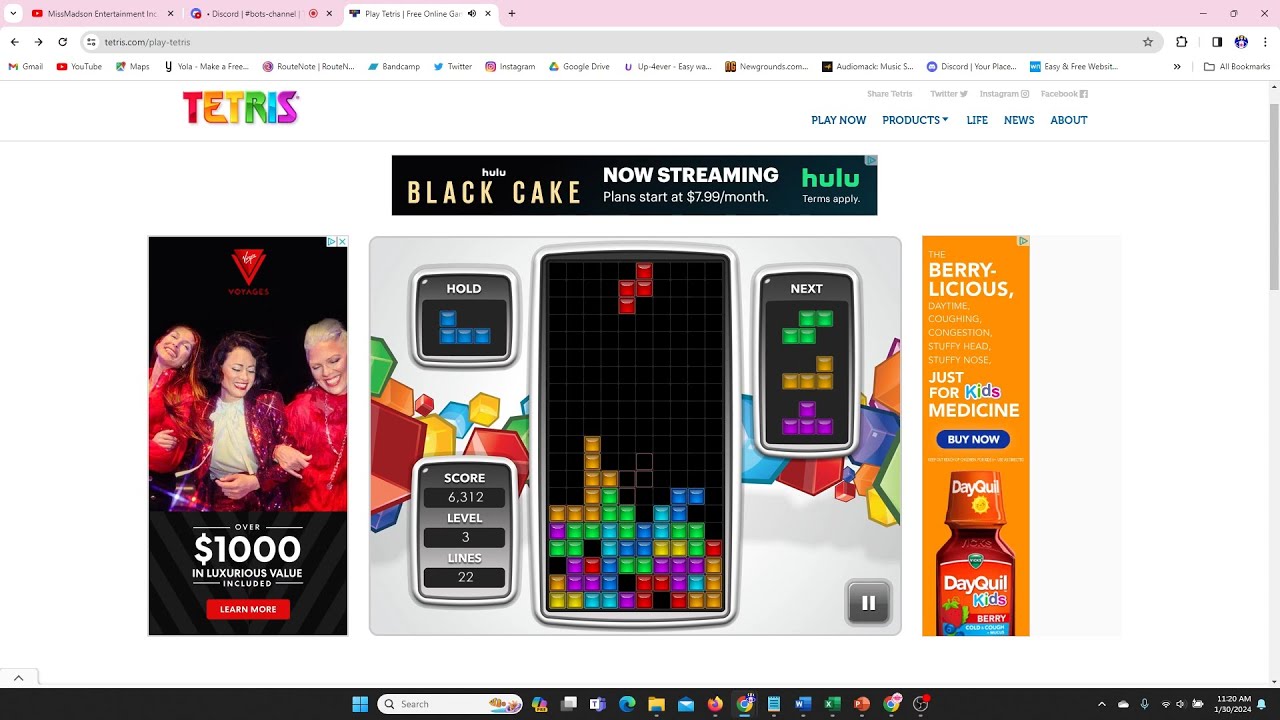
Task: Bookmark this page with the star
Action: tap(1148, 42)
